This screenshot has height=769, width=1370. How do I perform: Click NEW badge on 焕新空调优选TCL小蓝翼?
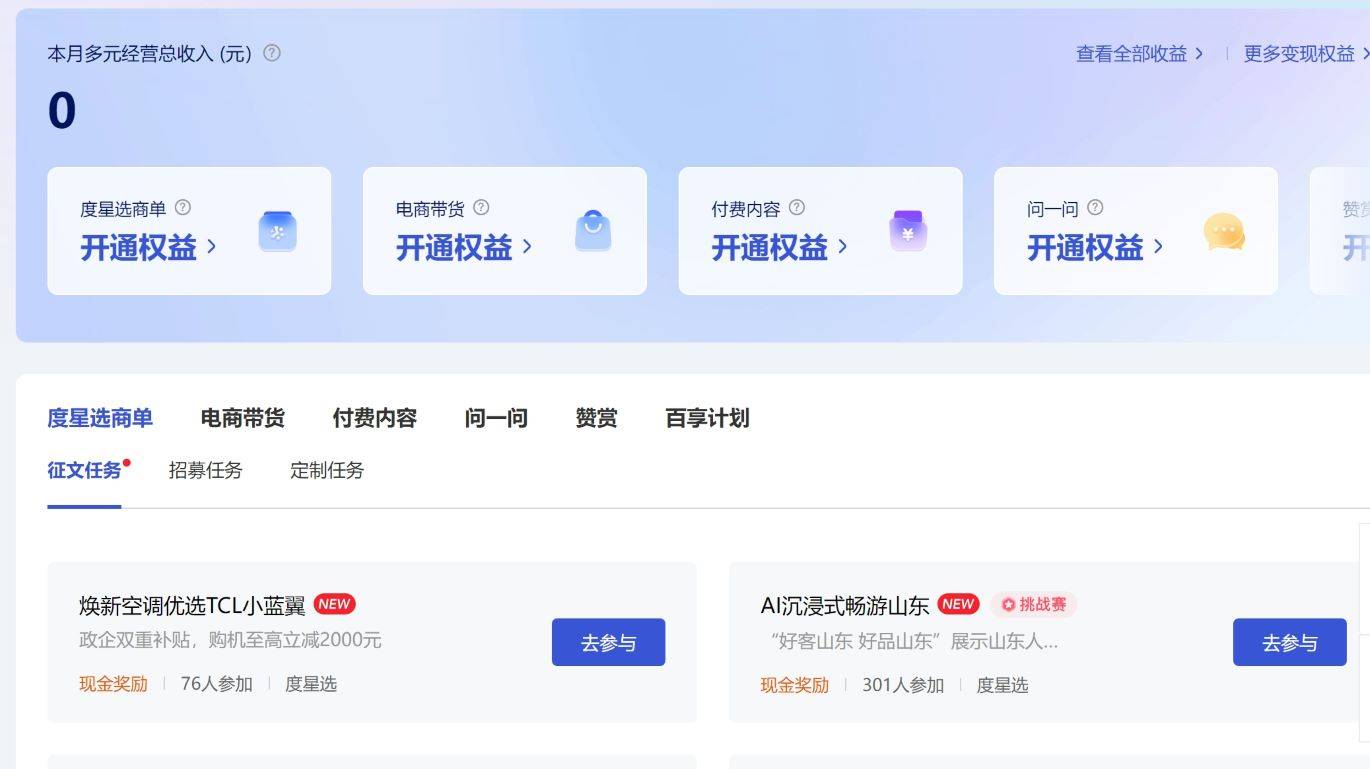[x=334, y=604]
